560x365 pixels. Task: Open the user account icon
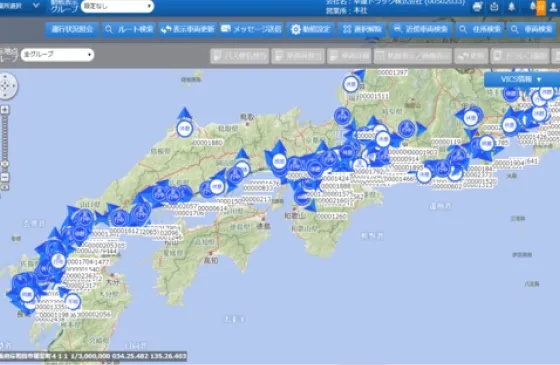coord(553,7)
